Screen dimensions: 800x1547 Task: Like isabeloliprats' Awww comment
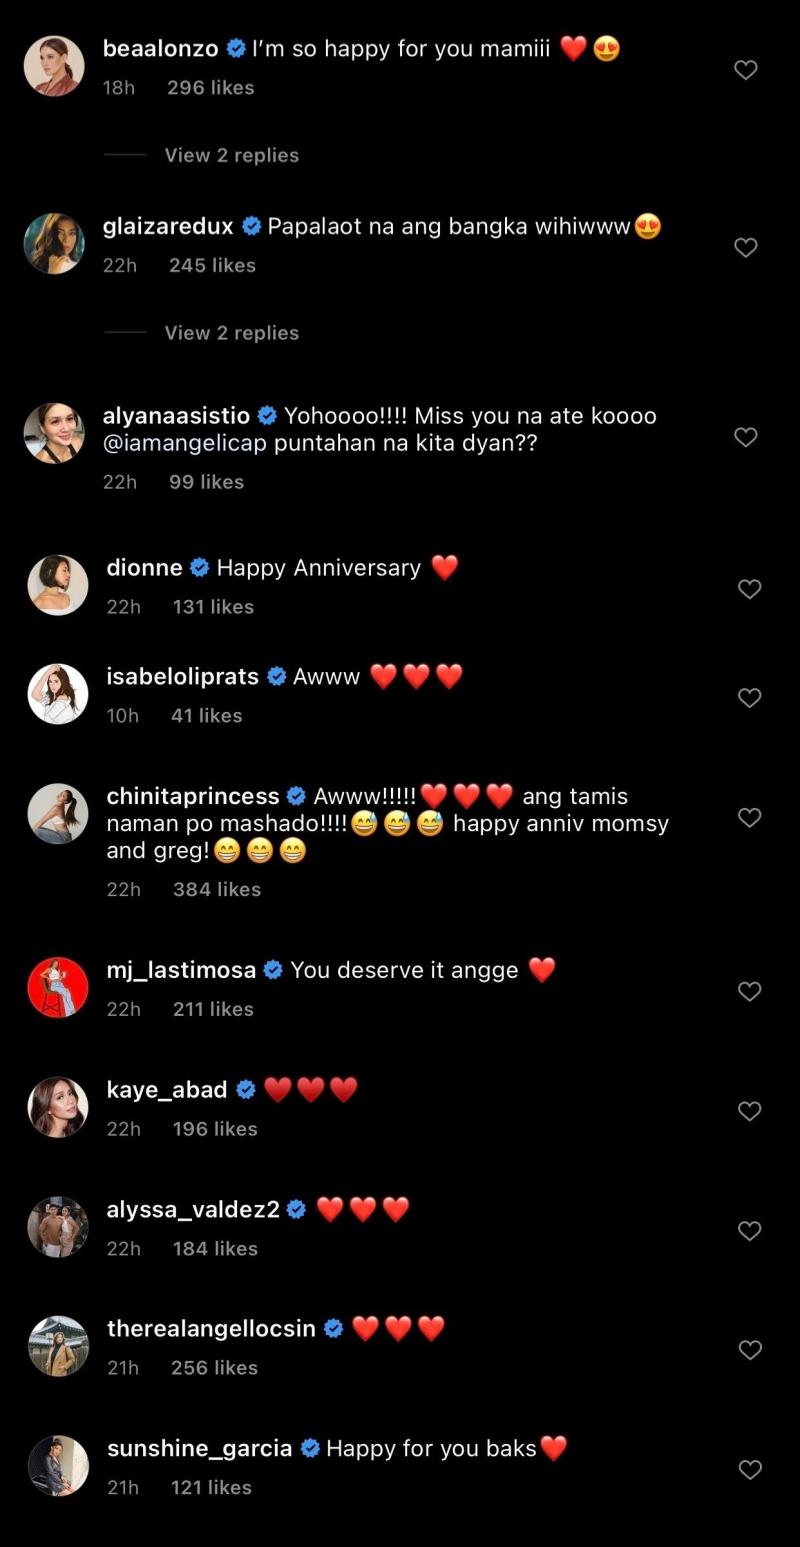coord(750,697)
